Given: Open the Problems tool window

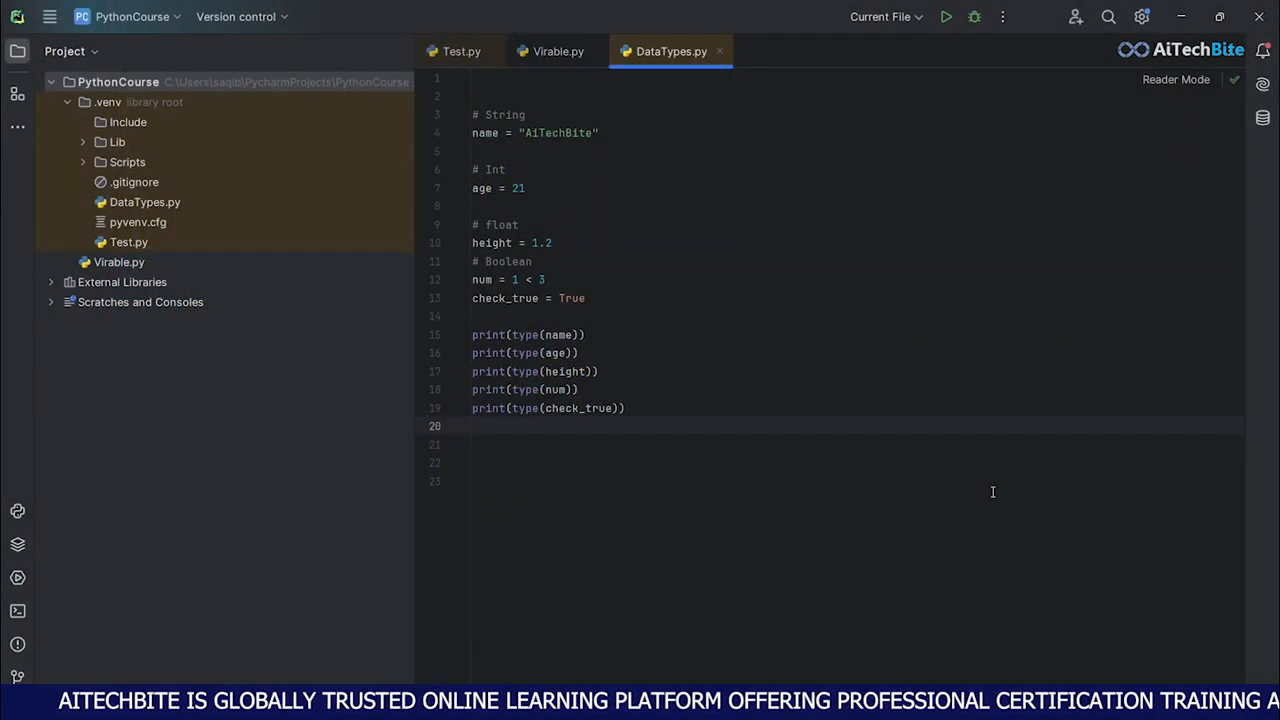Looking at the screenshot, I should coord(18,644).
